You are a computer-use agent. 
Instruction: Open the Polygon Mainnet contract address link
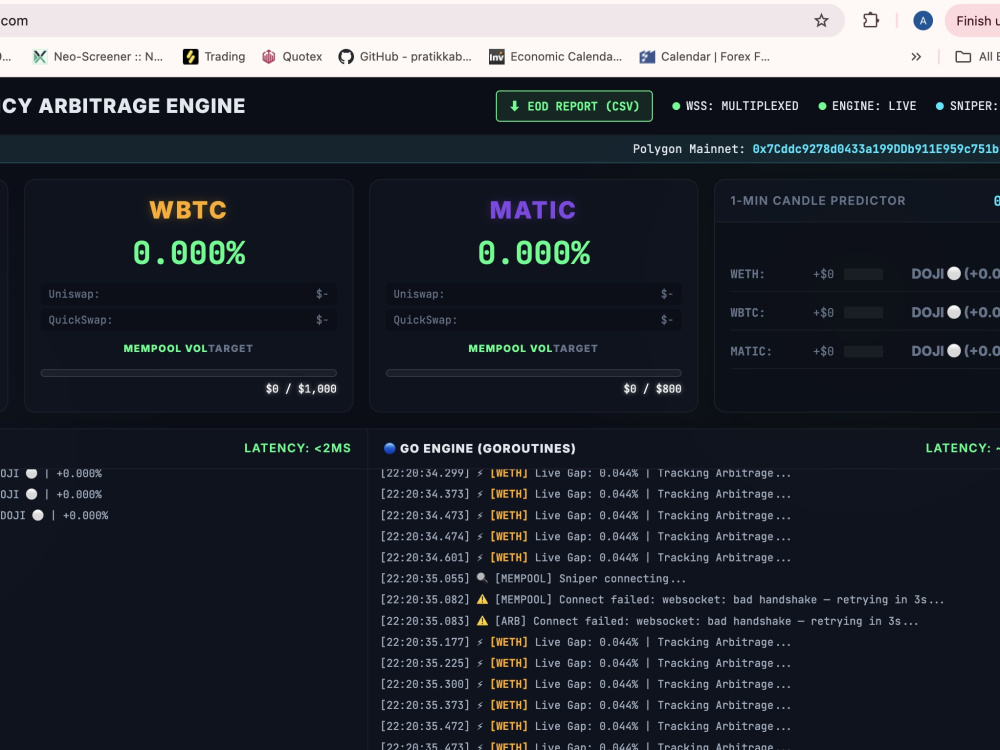tap(876, 149)
